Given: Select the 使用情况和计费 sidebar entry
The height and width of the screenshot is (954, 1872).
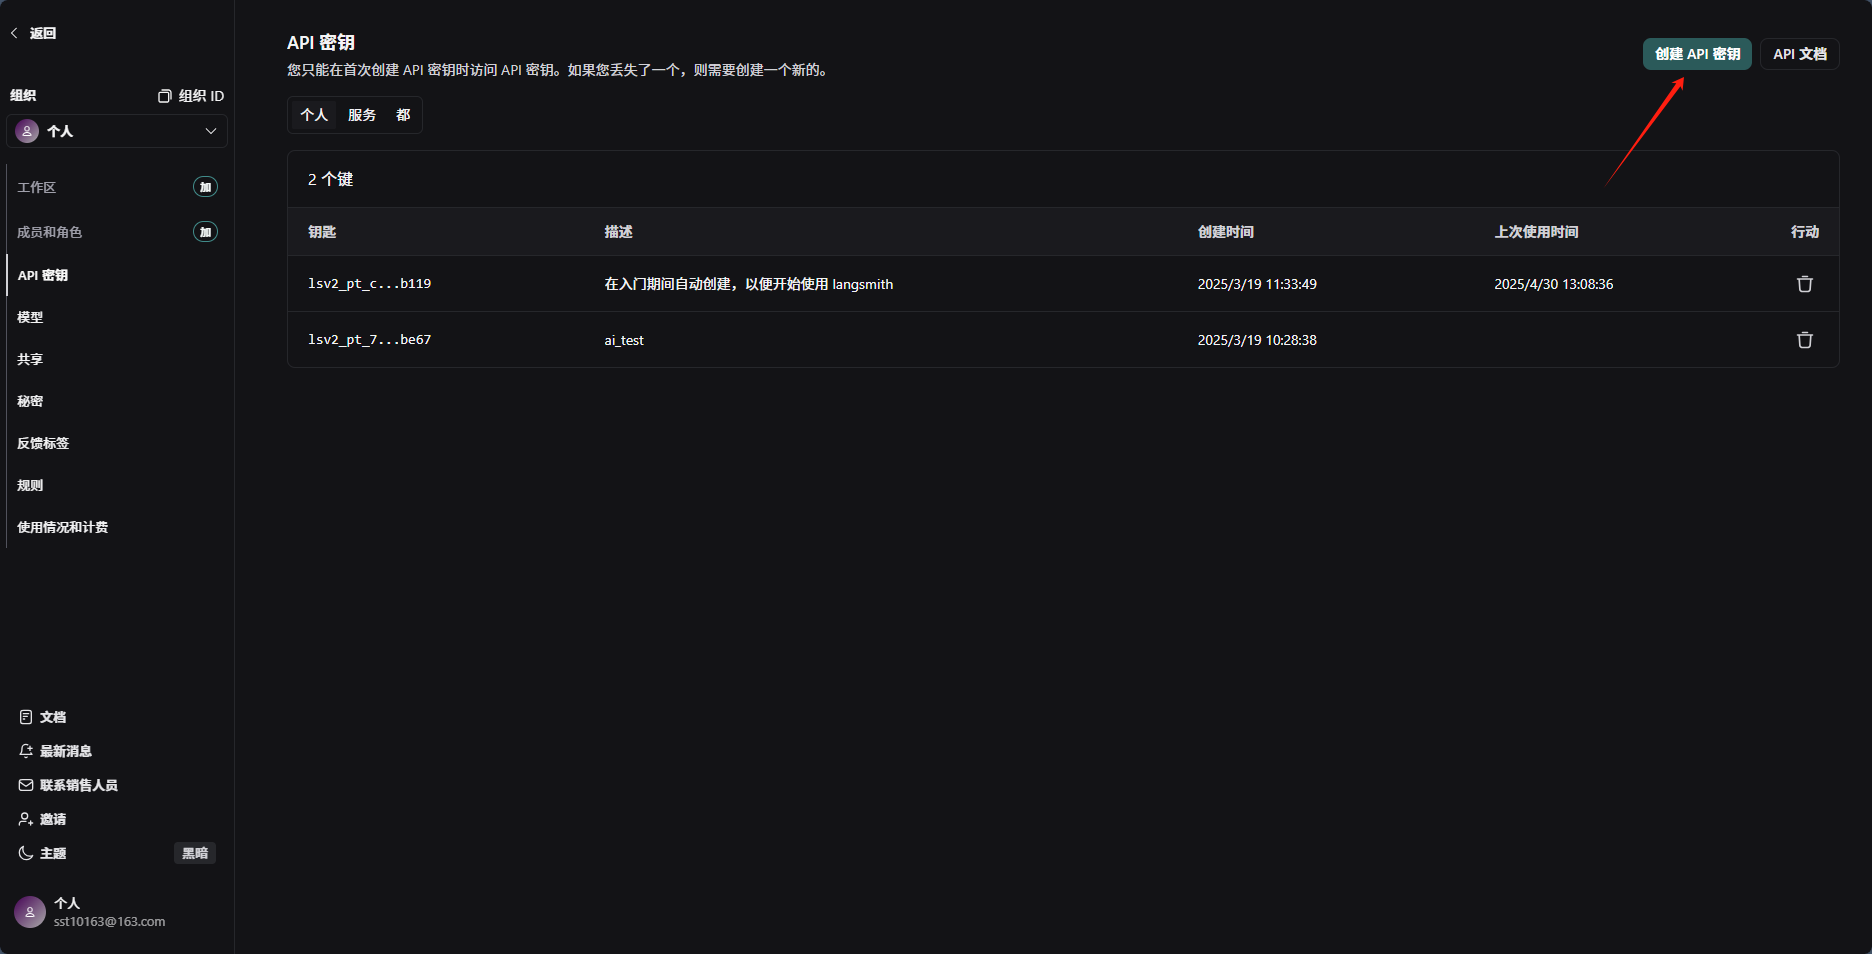Looking at the screenshot, I should (62, 527).
